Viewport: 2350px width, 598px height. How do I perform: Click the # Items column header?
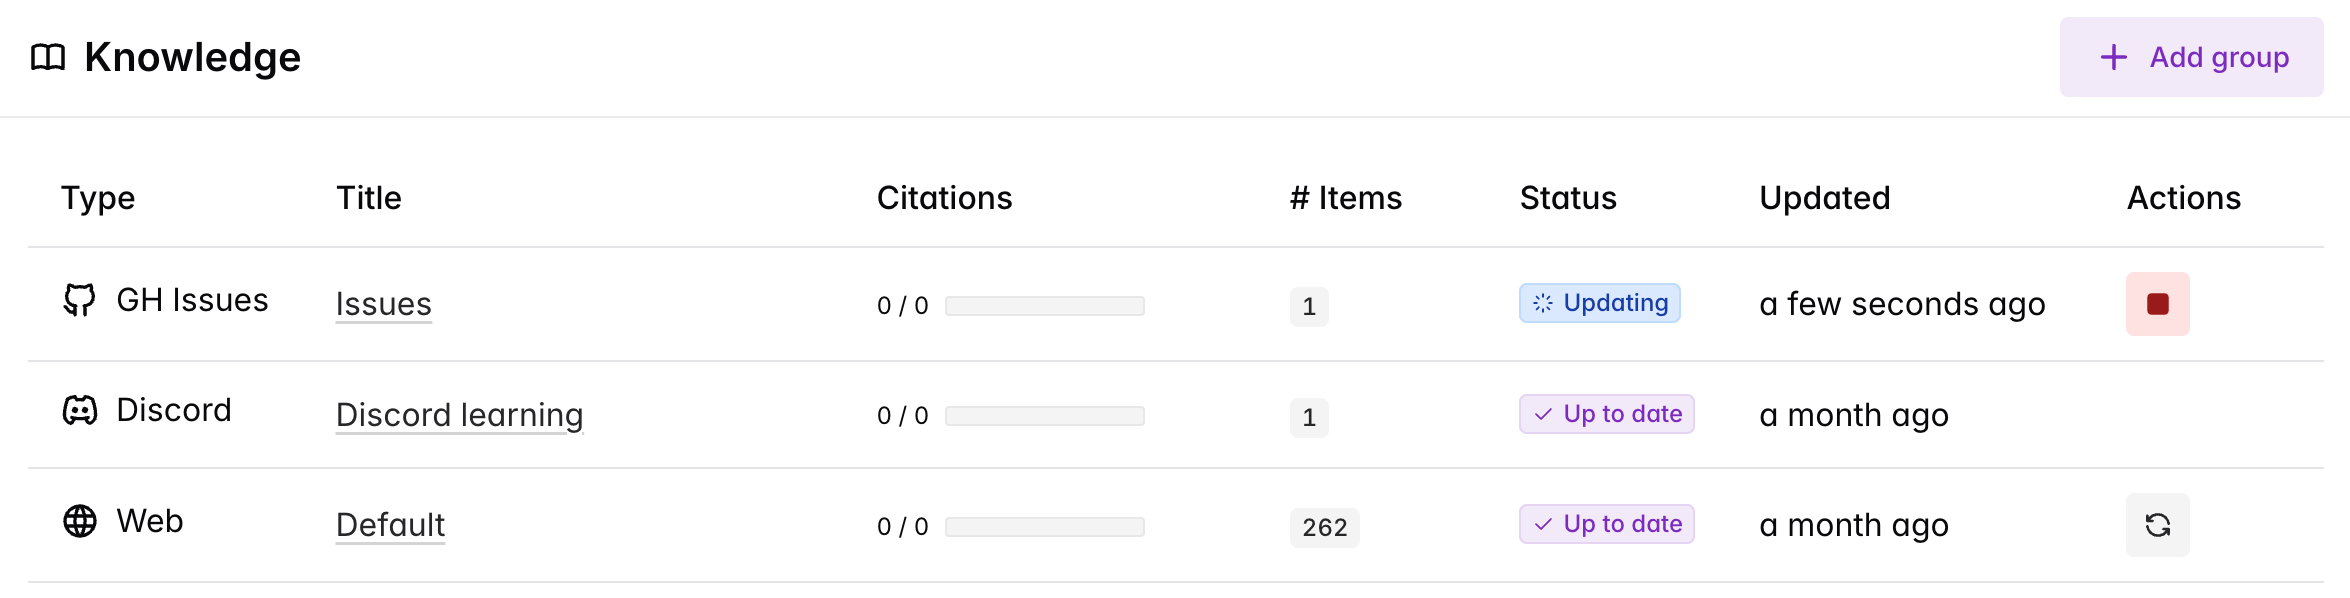pyautogui.click(x=1345, y=198)
